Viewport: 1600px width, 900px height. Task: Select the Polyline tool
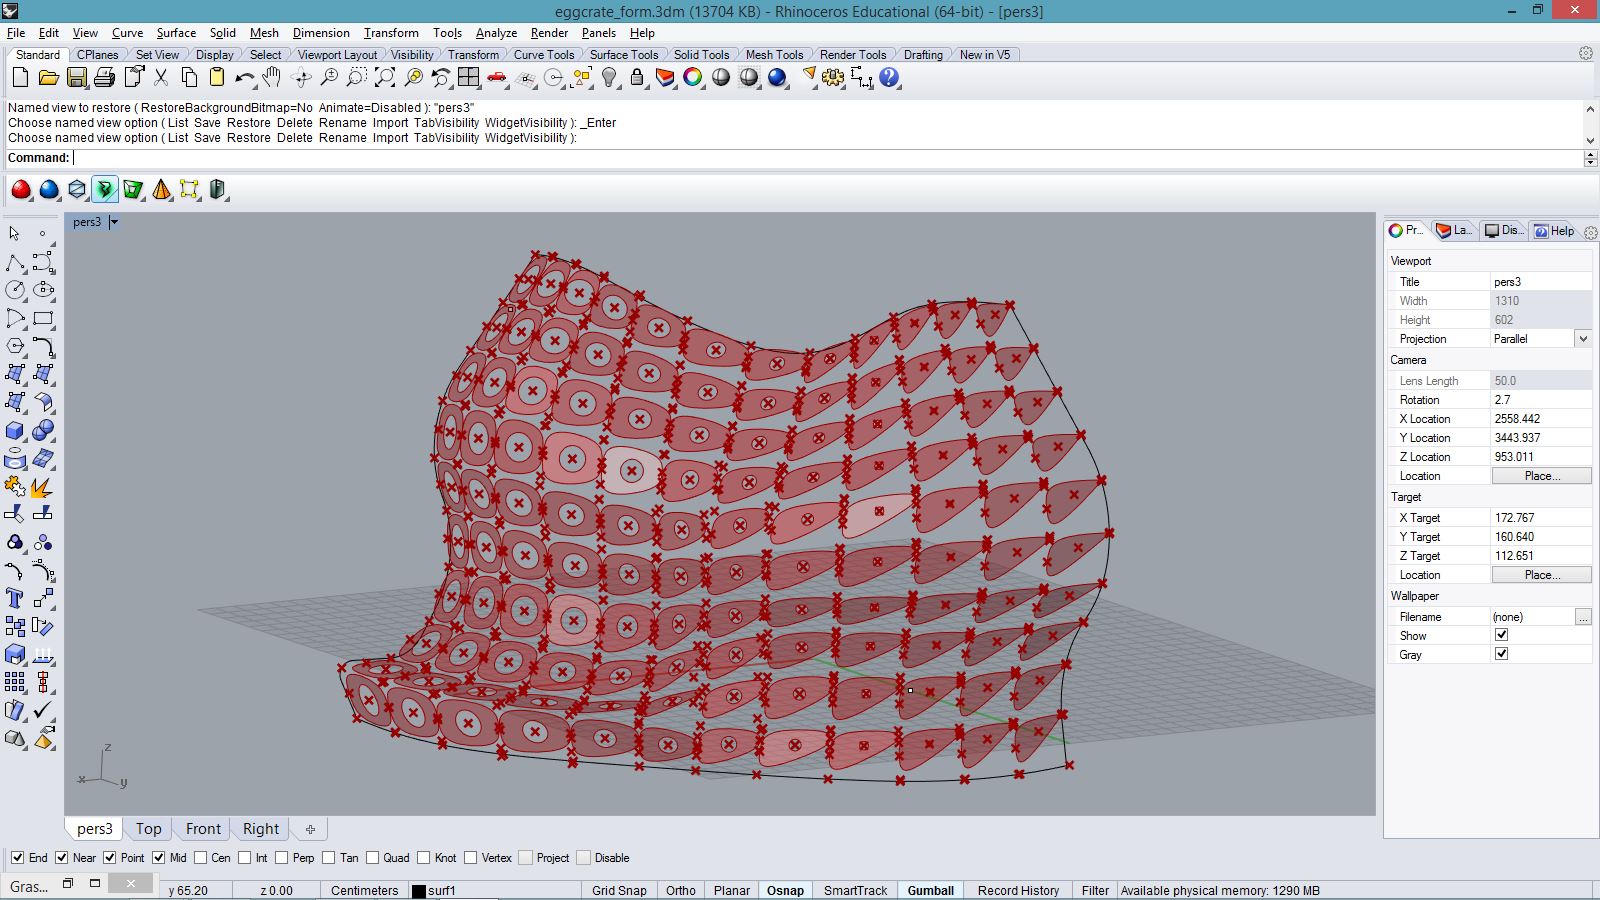(15, 262)
